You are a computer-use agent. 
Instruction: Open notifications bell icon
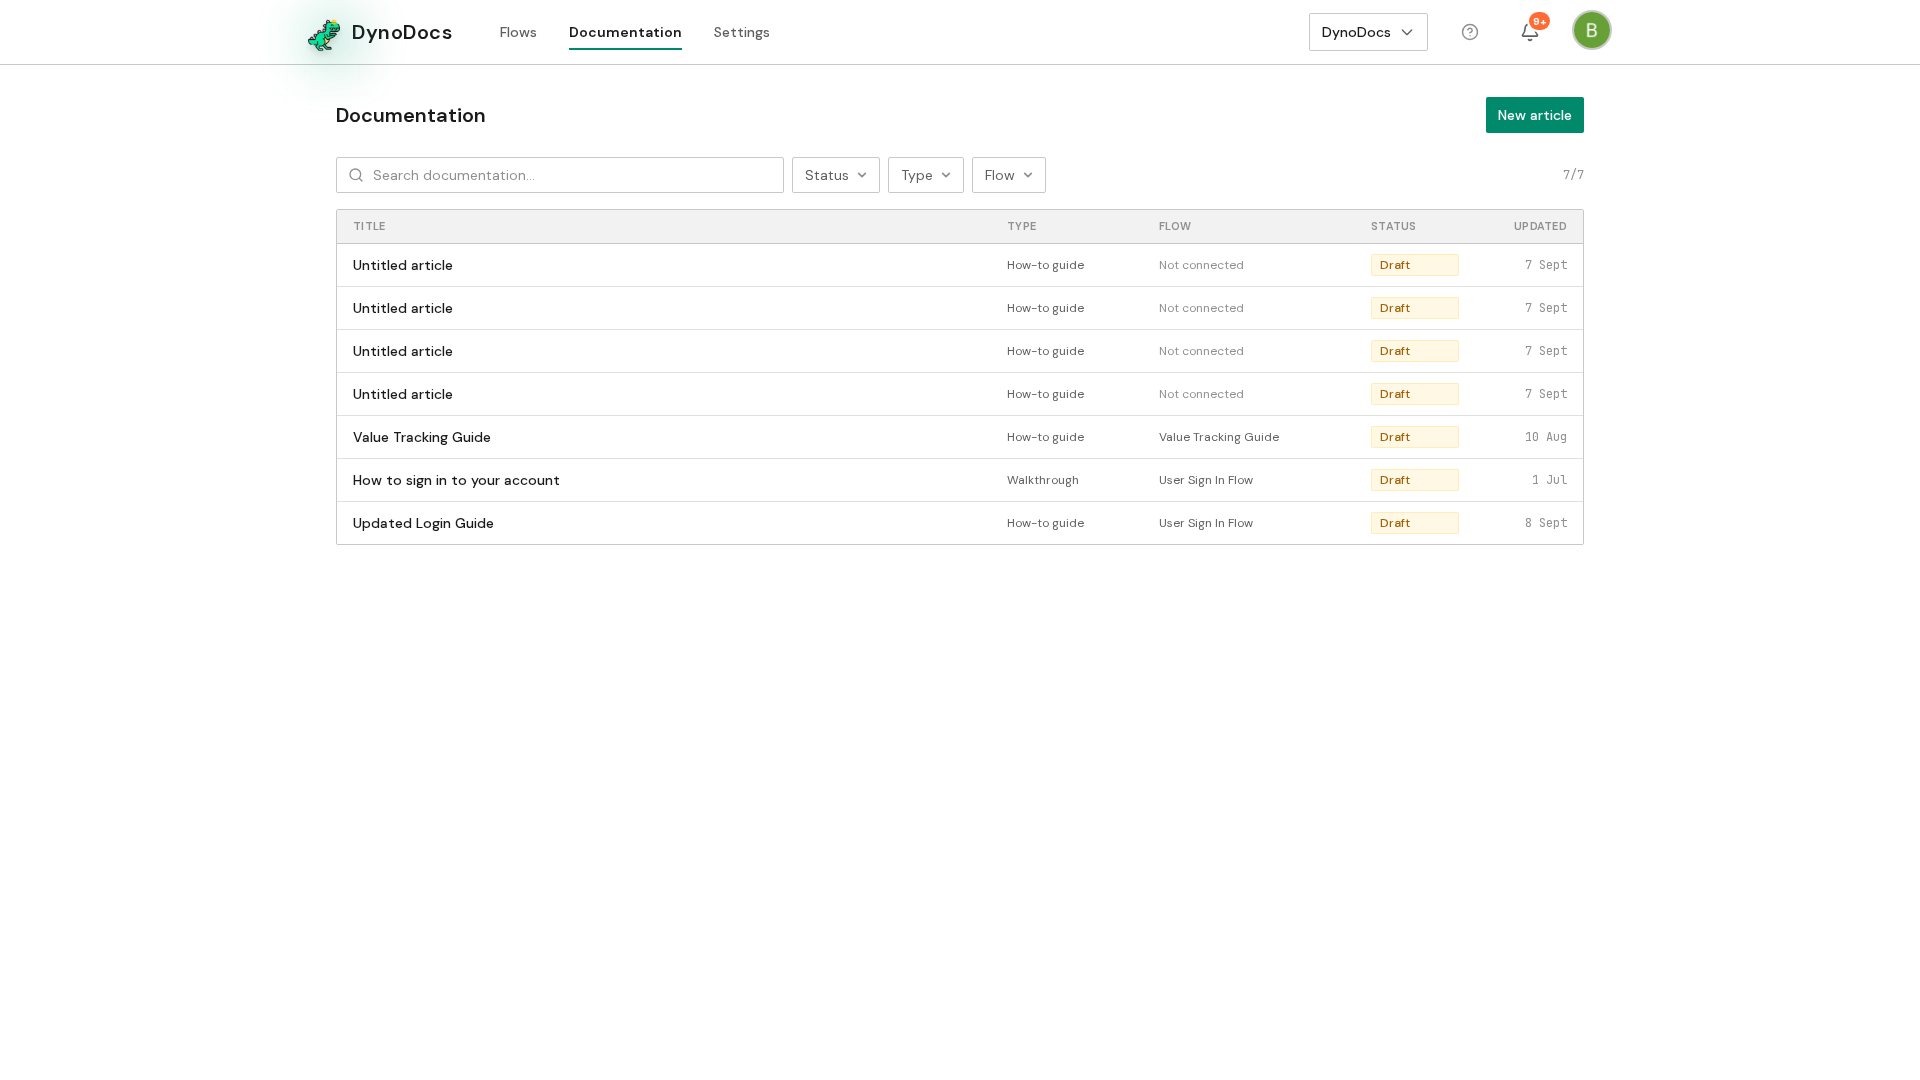pos(1530,32)
